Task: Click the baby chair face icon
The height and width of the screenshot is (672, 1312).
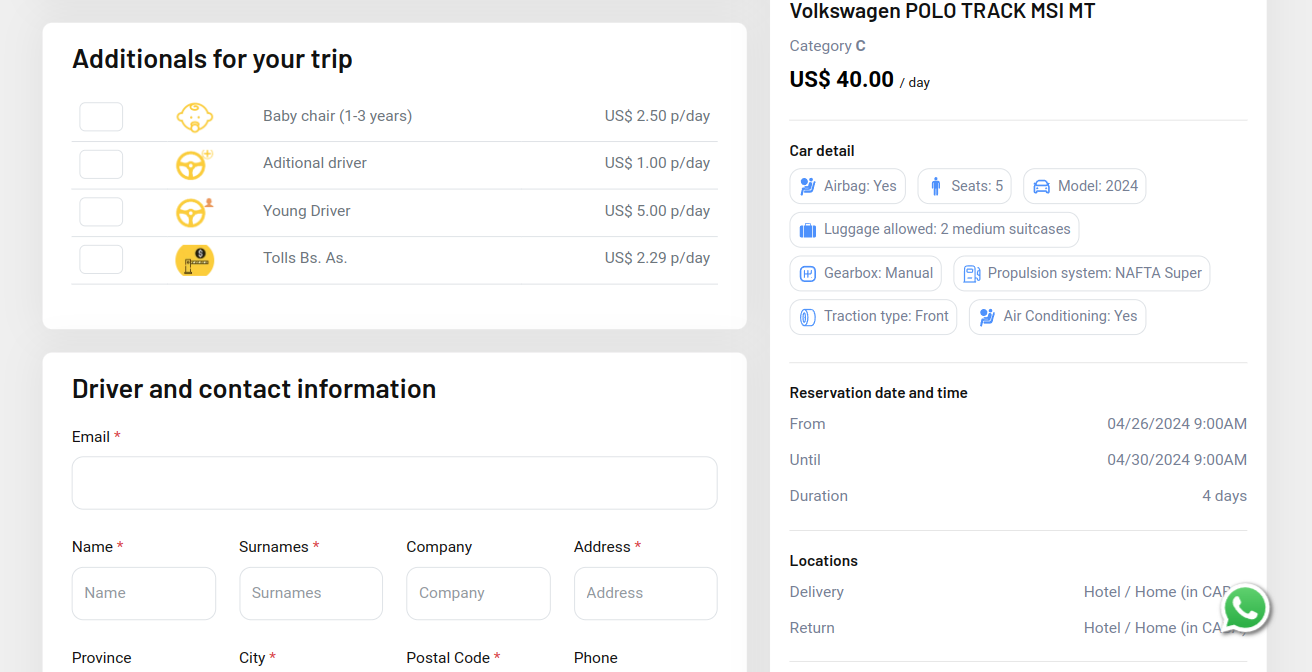Action: tap(194, 117)
